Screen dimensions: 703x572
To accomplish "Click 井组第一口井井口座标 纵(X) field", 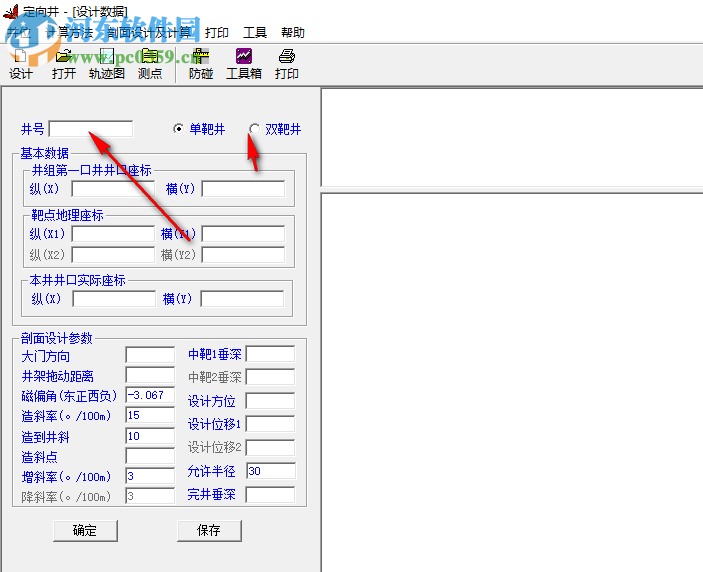I will pyautogui.click(x=113, y=189).
